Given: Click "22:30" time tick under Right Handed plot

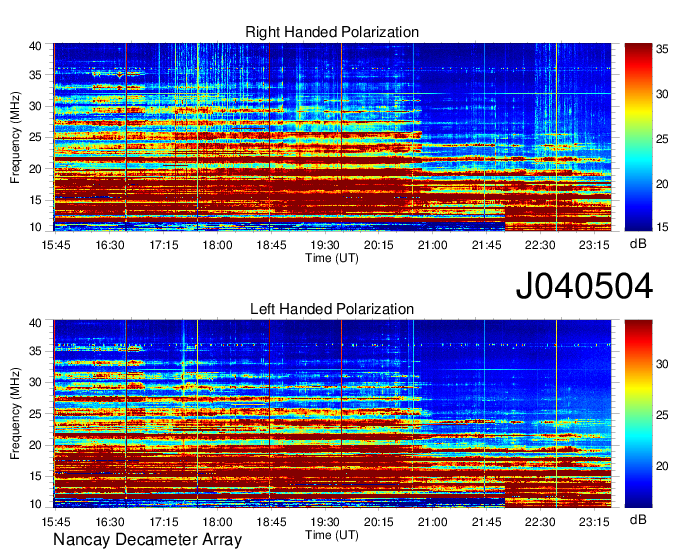Looking at the screenshot, I should [x=540, y=245].
